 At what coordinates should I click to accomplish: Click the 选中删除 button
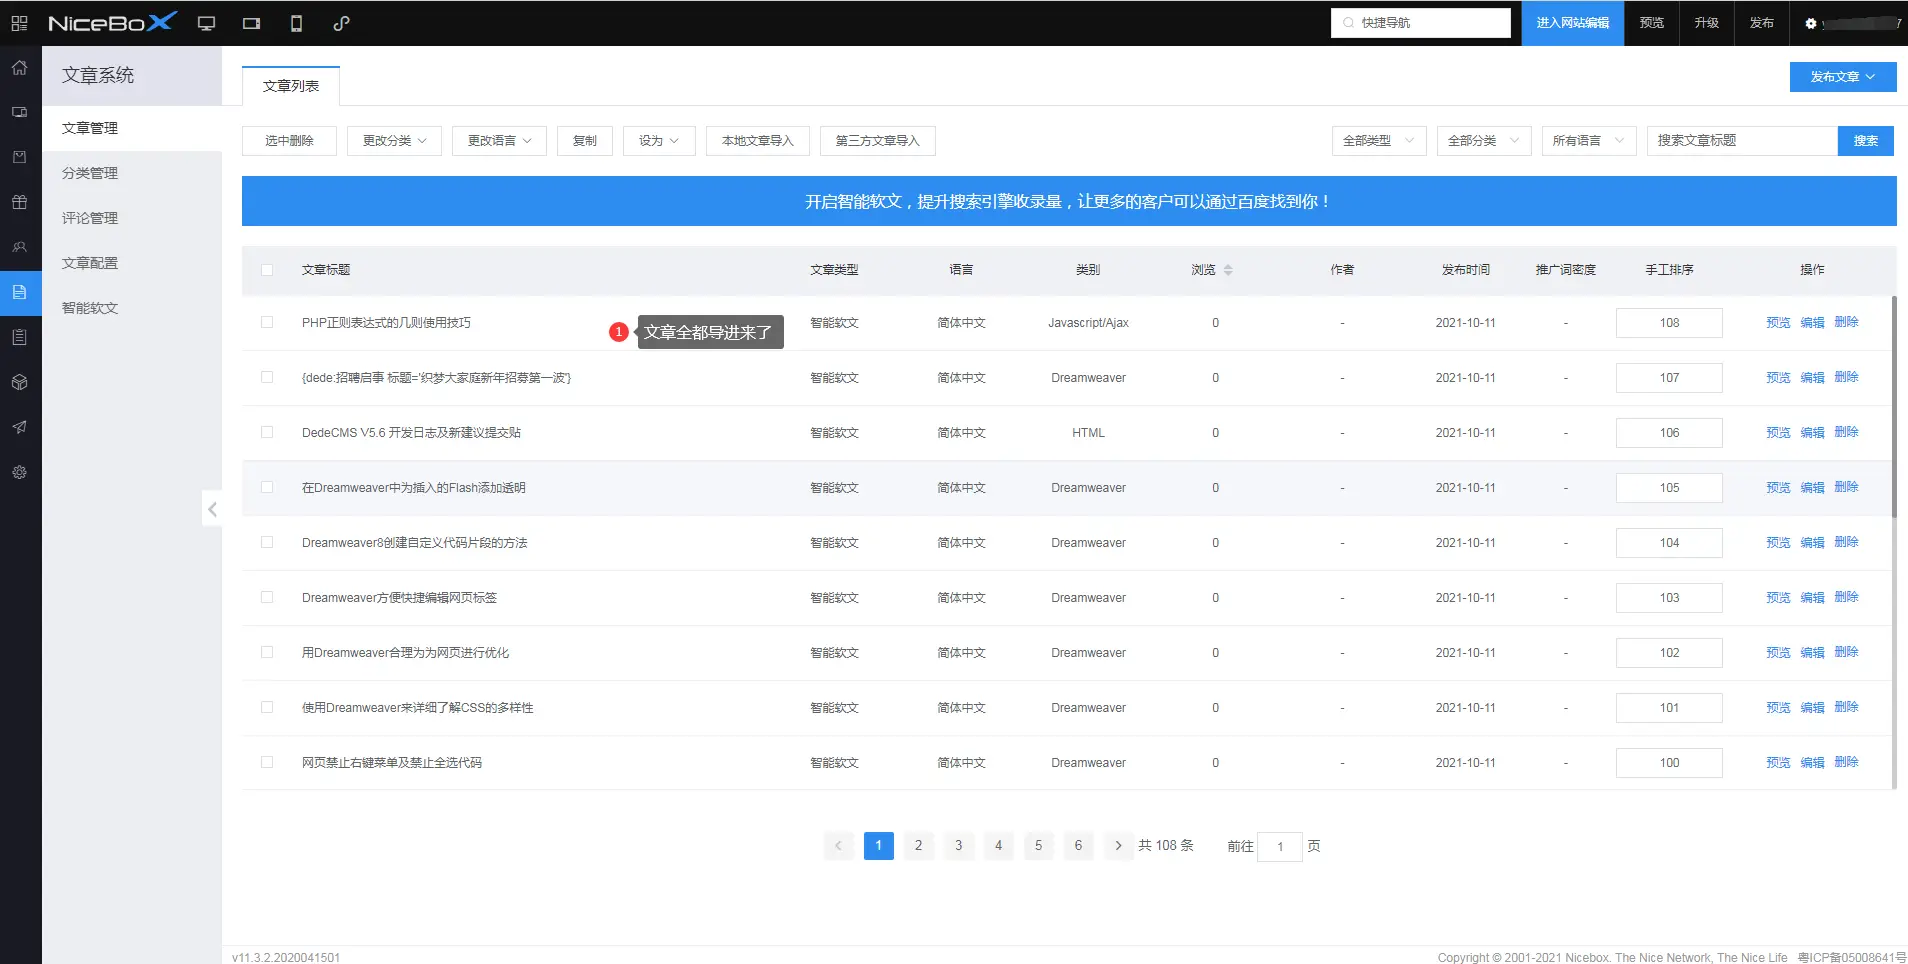(289, 141)
